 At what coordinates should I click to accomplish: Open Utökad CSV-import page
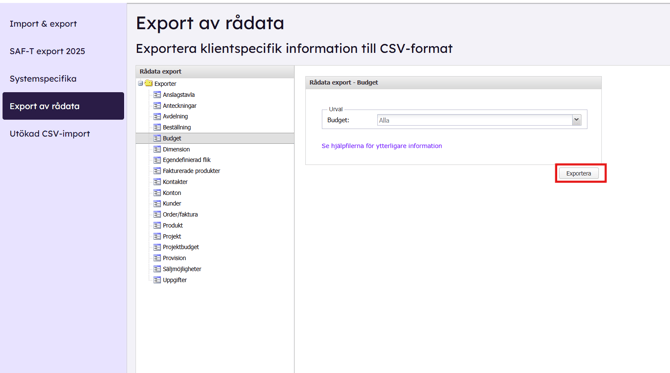point(50,134)
